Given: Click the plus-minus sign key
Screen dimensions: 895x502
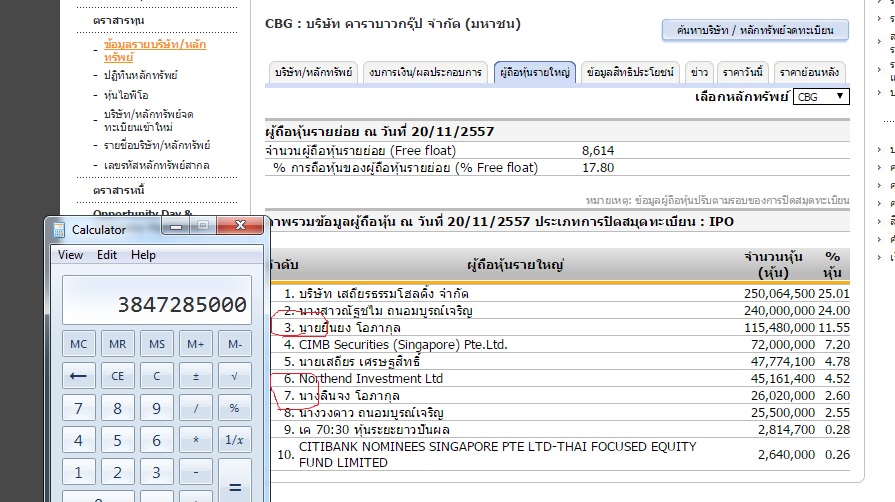Looking at the screenshot, I should pos(196,376).
